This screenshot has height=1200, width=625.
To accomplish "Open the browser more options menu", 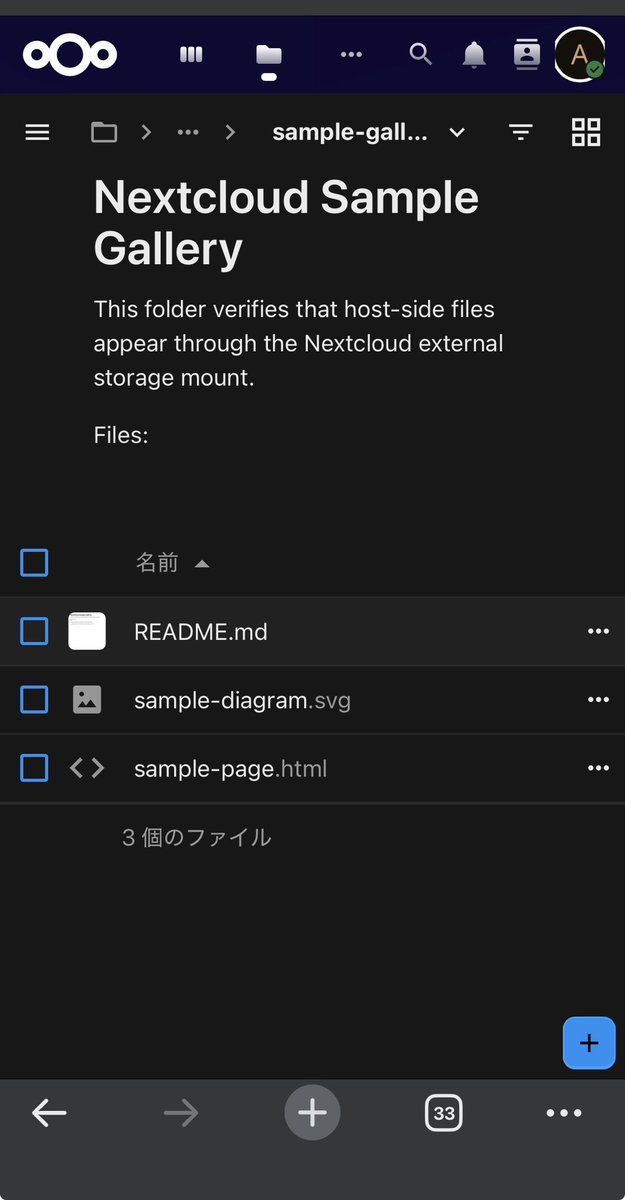I will pyautogui.click(x=564, y=1113).
